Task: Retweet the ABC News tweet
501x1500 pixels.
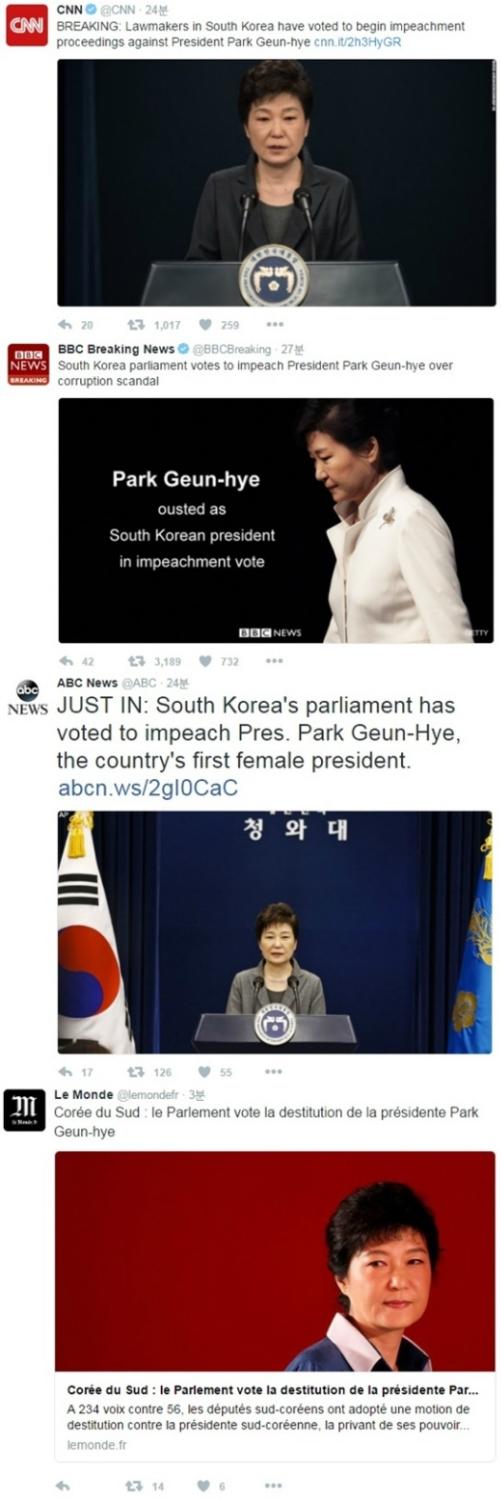Action: point(133,1072)
